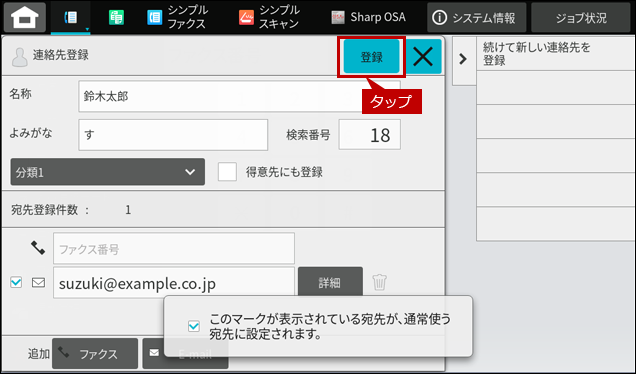
Task: Add a ファクス destination
Action: pos(95,354)
